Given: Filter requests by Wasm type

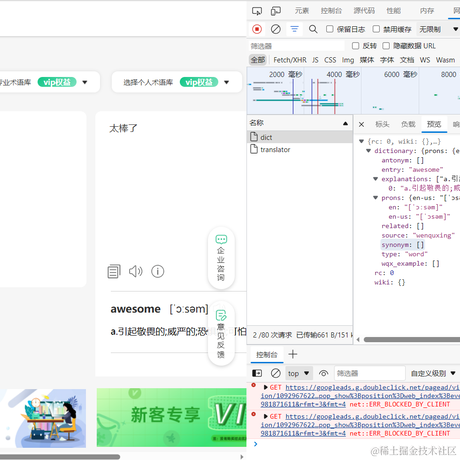Looking at the screenshot, I should 445,60.
